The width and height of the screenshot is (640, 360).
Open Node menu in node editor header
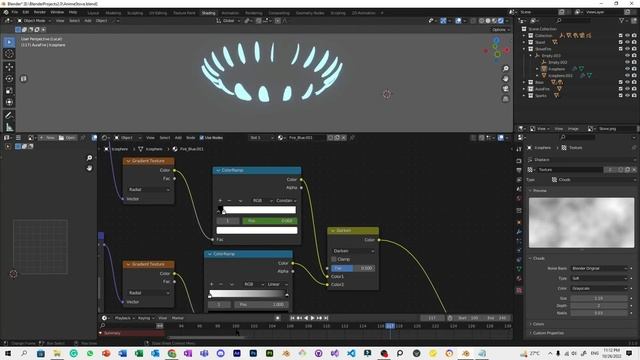point(191,138)
